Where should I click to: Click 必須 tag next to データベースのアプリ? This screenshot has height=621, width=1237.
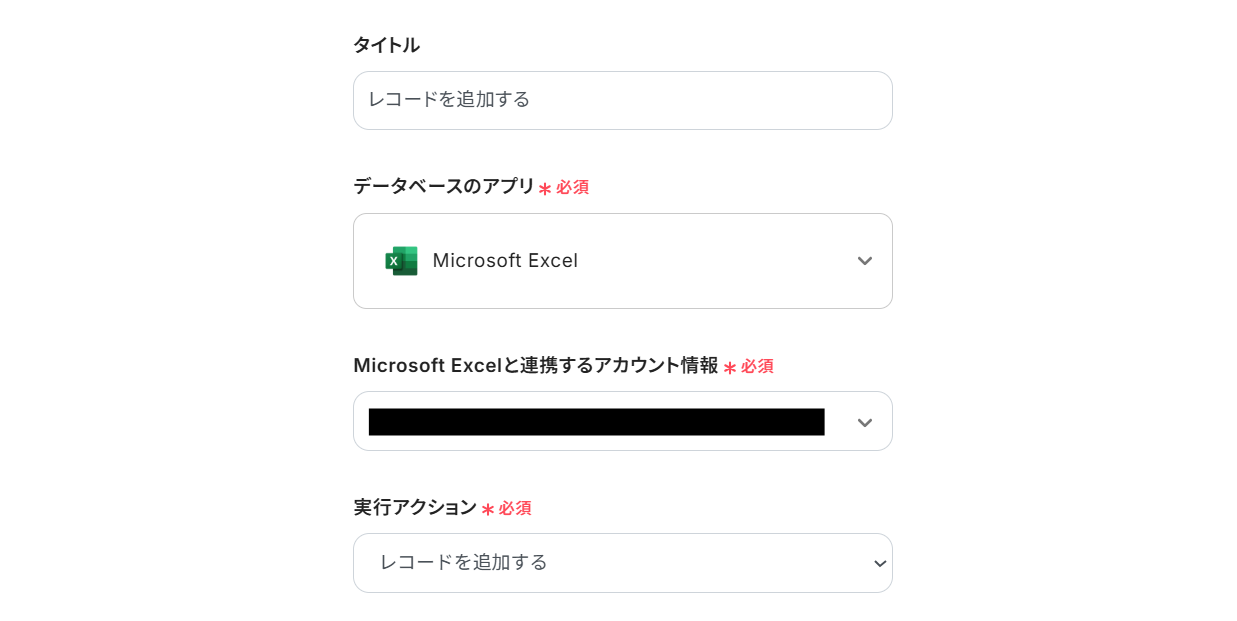(573, 187)
